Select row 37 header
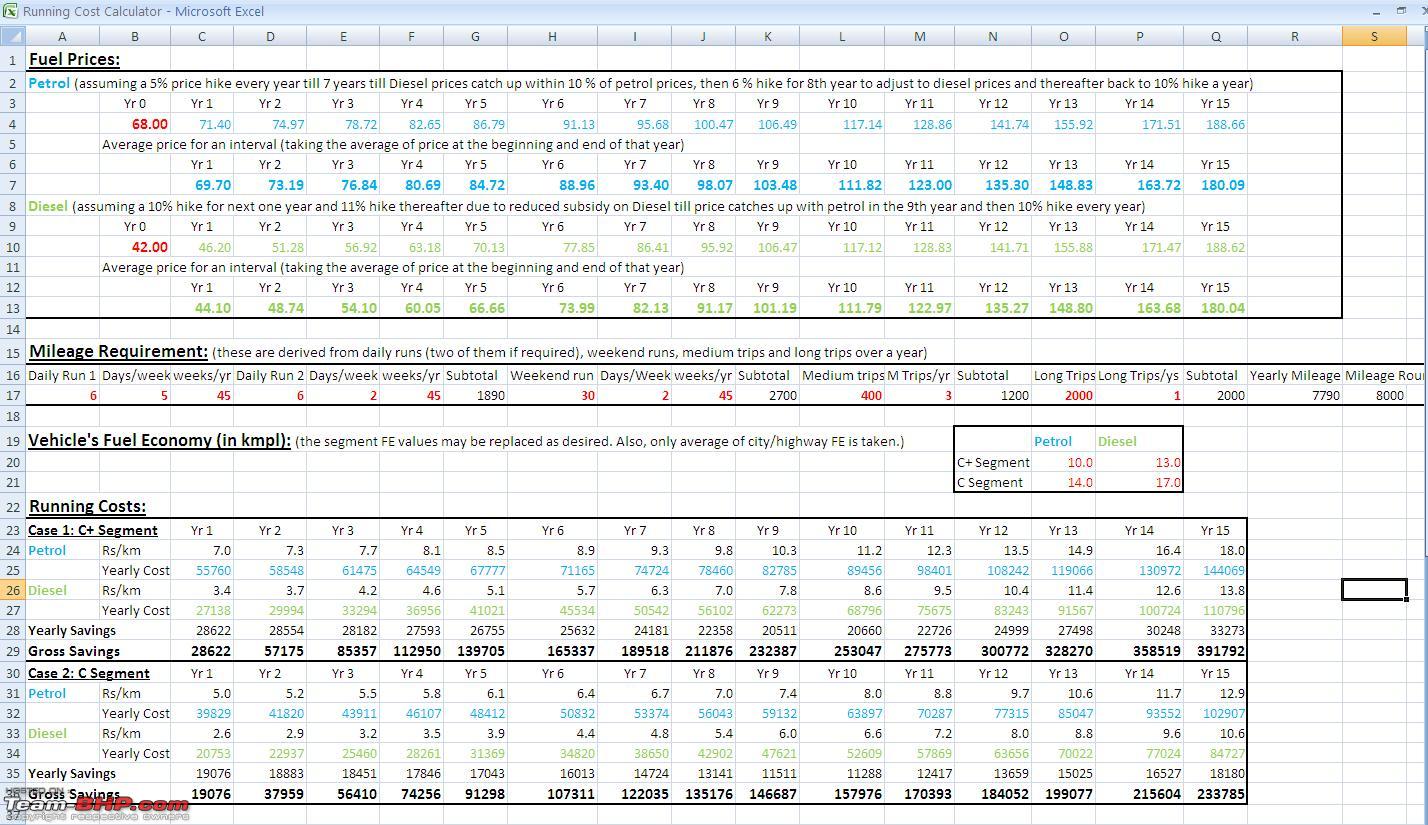 [x=13, y=816]
